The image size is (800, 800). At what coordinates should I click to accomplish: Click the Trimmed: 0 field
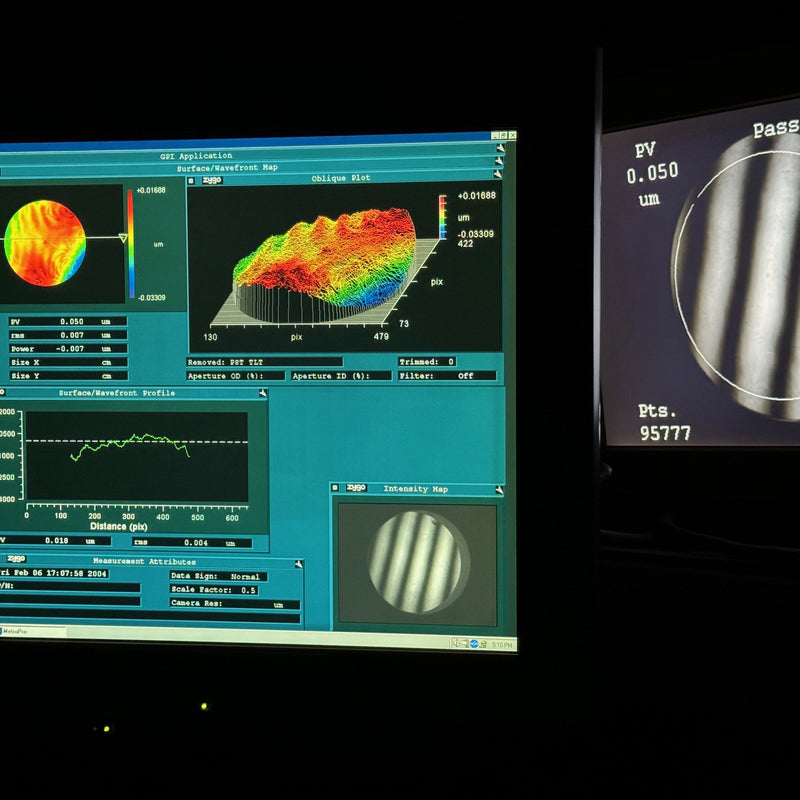pos(427,362)
